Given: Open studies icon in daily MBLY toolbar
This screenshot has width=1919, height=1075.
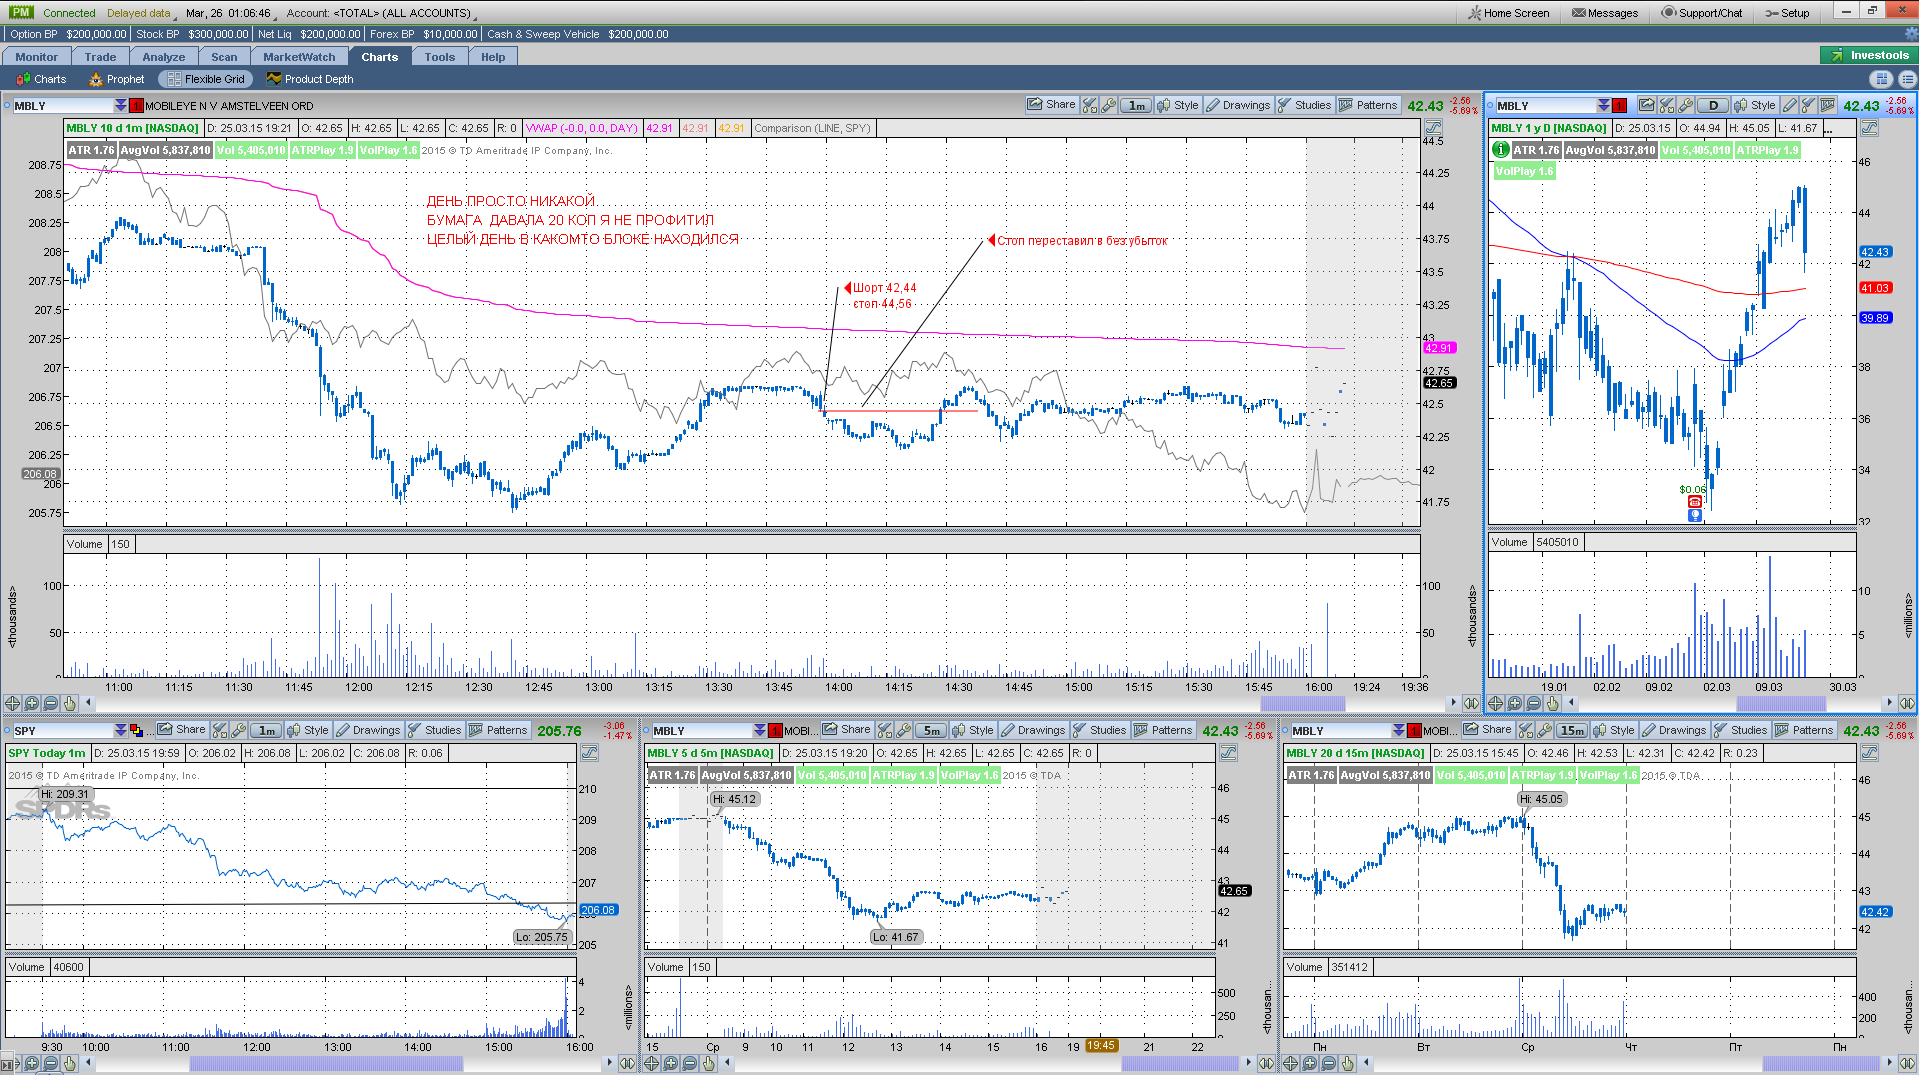Looking at the screenshot, I should coord(1808,105).
